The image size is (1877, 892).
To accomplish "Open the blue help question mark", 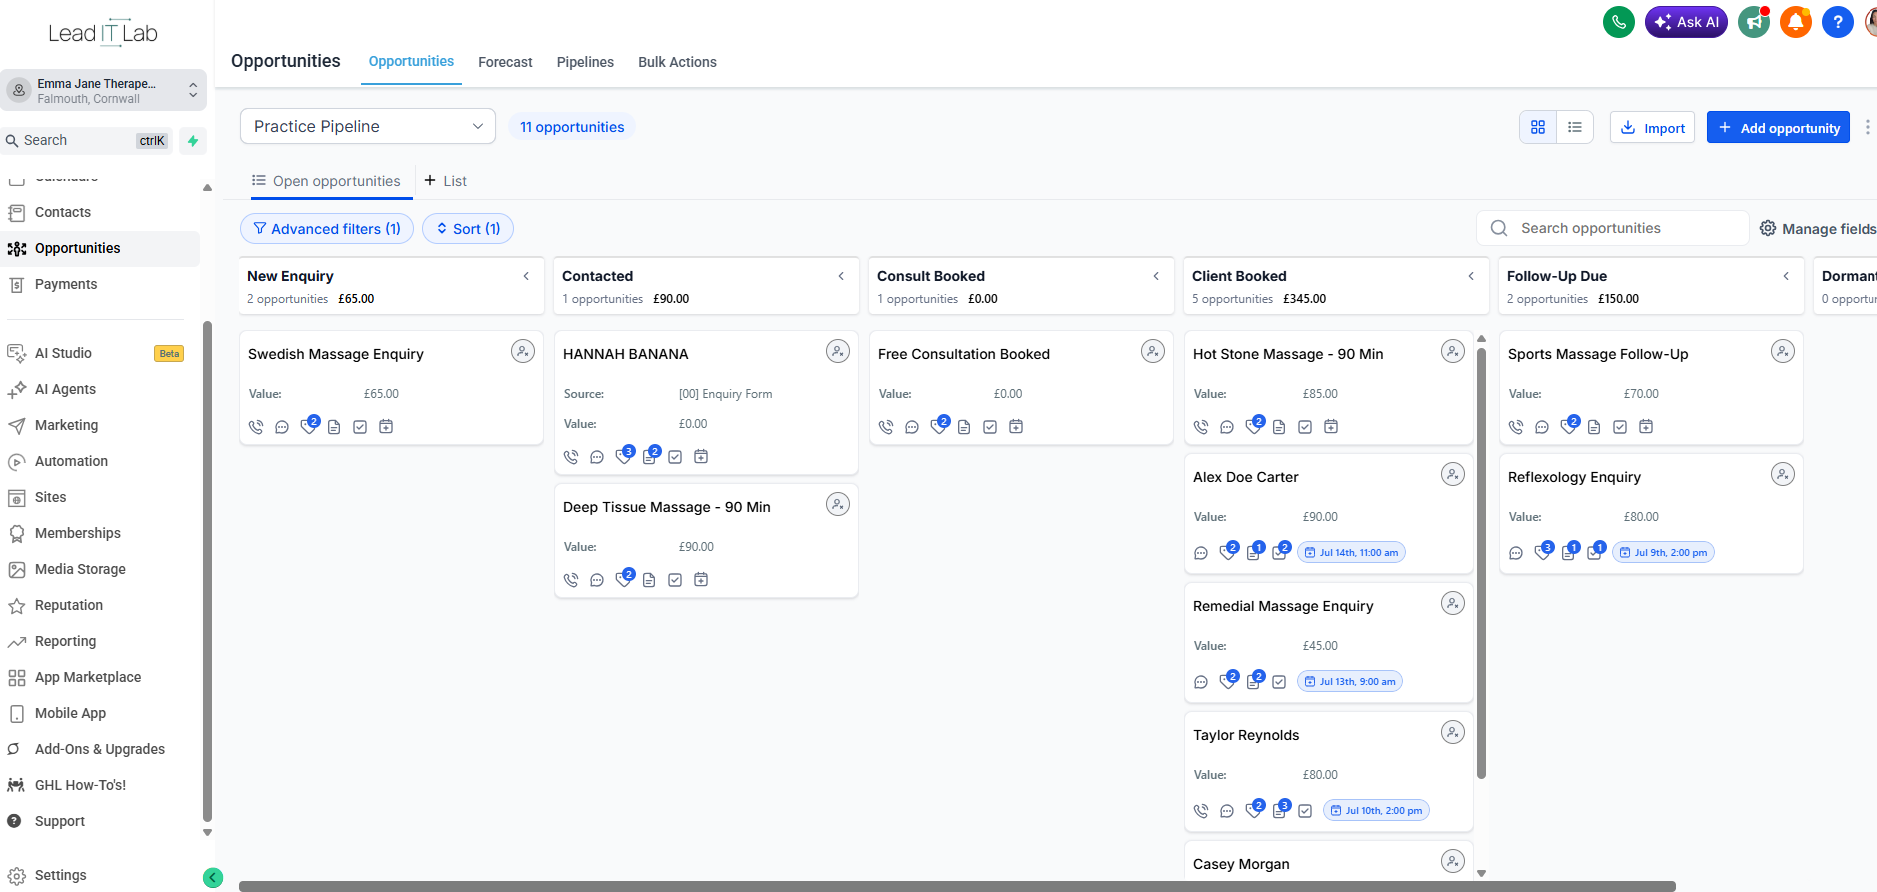I will tap(1838, 21).
